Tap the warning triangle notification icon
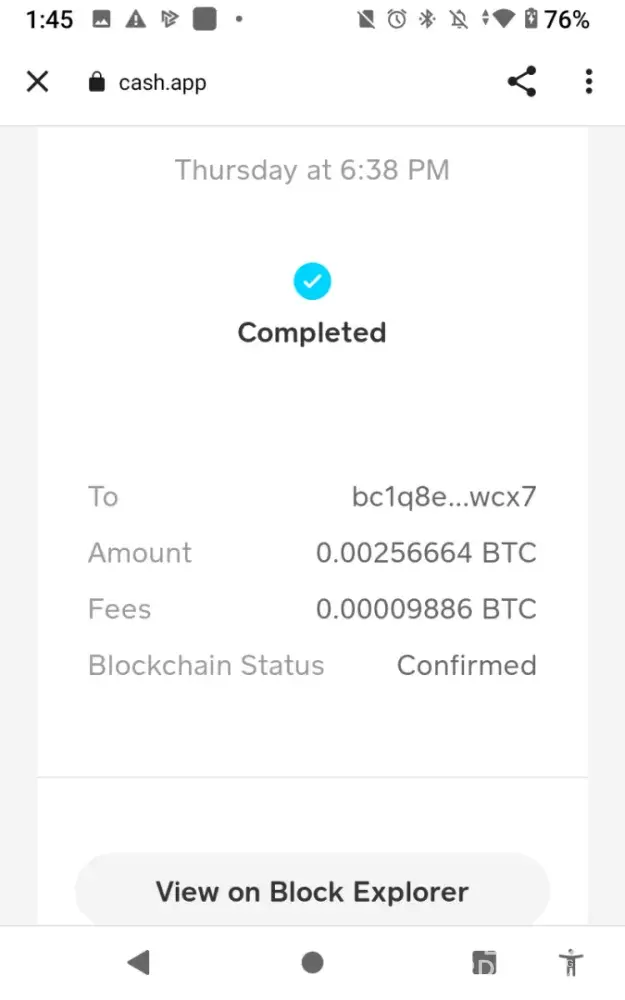Image resolution: width=625 pixels, height=1000 pixels. [134, 19]
